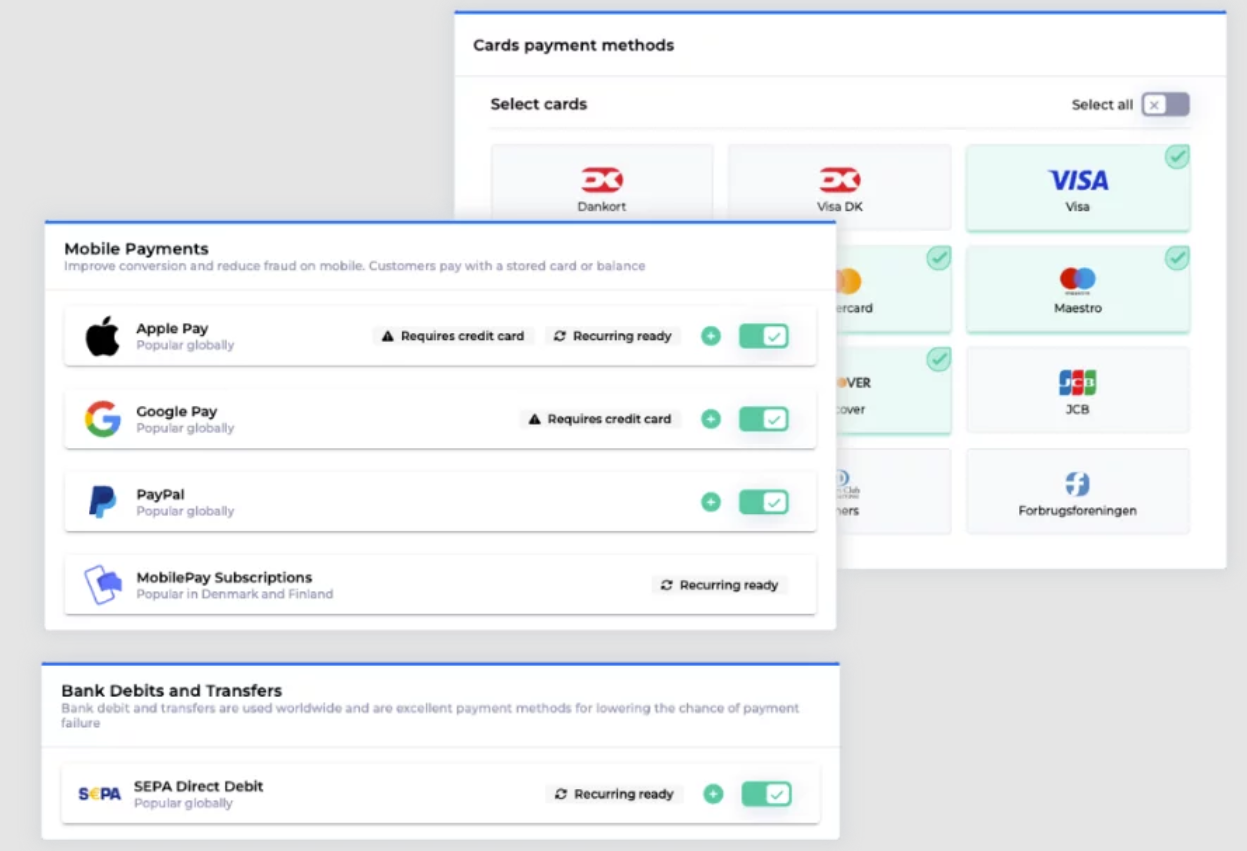The height and width of the screenshot is (851, 1247).
Task: Select the Visa DK card tile
Action: point(839,187)
